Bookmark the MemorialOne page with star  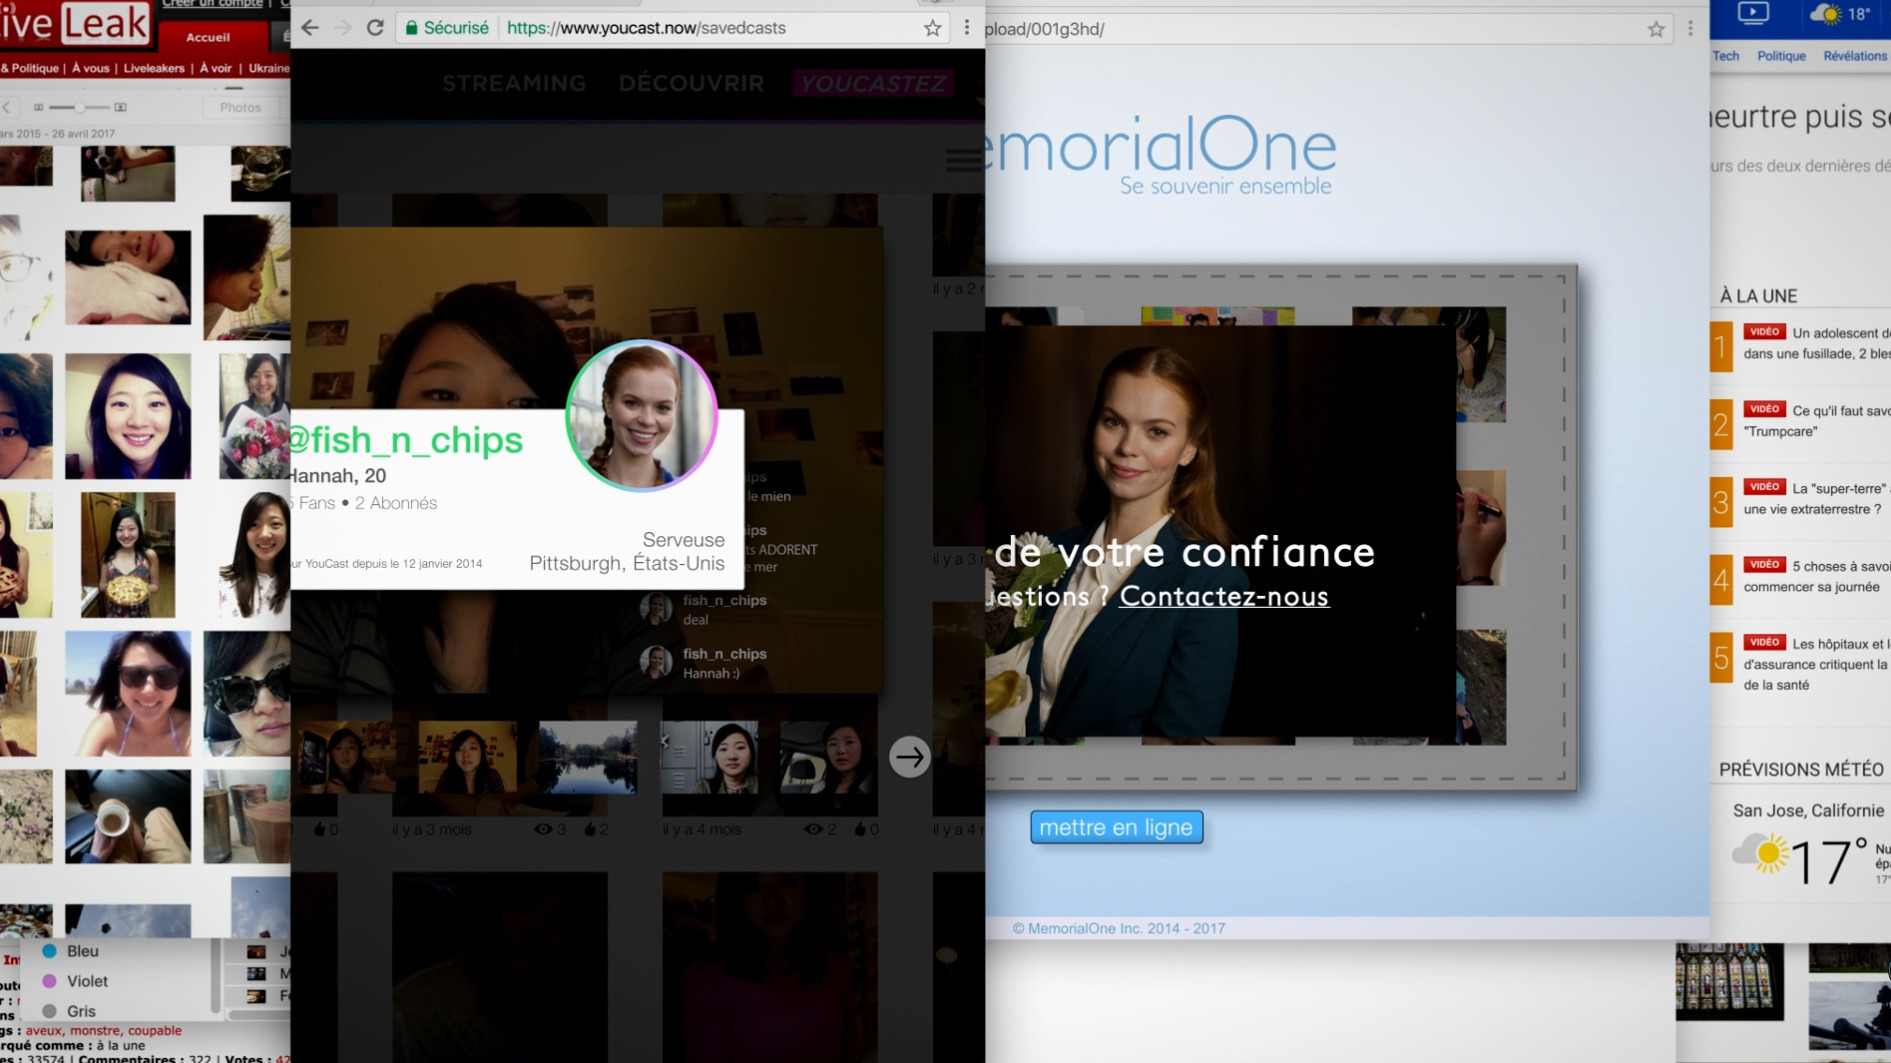1656,29
